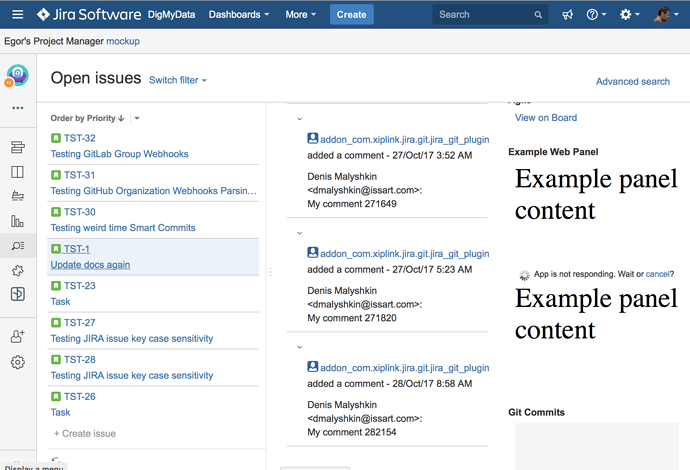
Task: Click the Git Commits panel heading
Action: pos(536,412)
